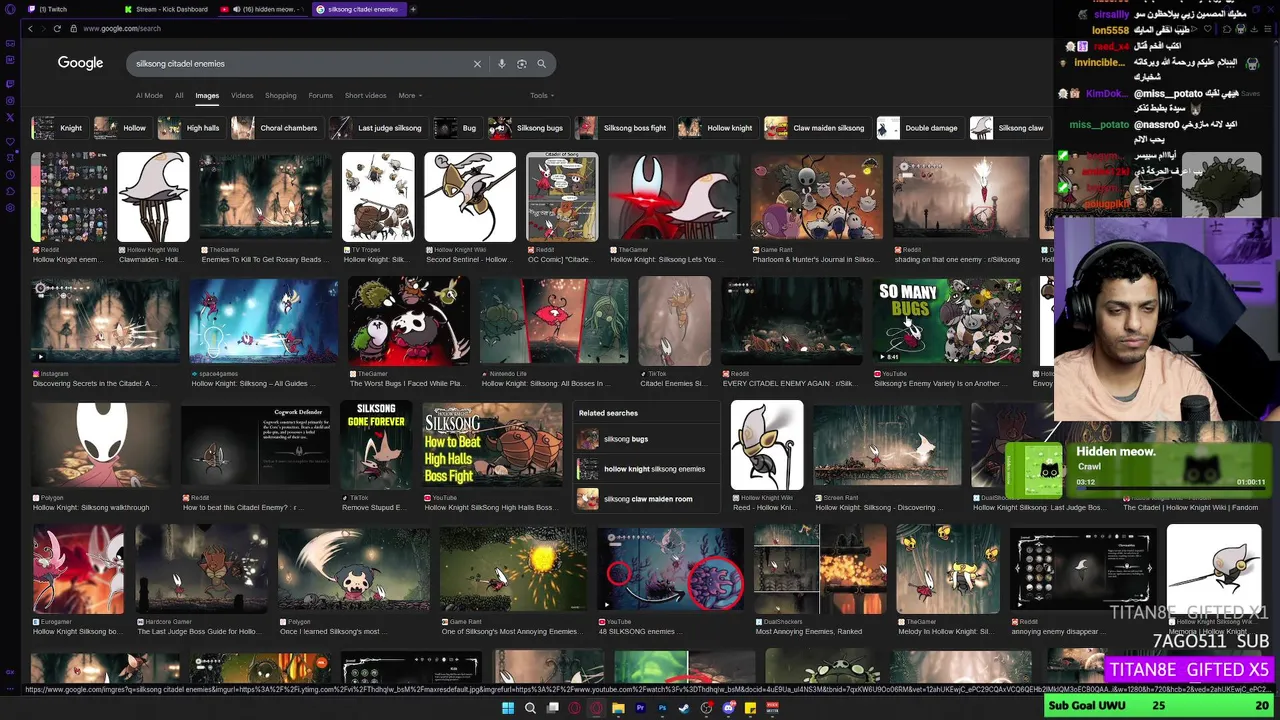
Task: Switch to AI Mode tab
Action: pyautogui.click(x=149, y=96)
